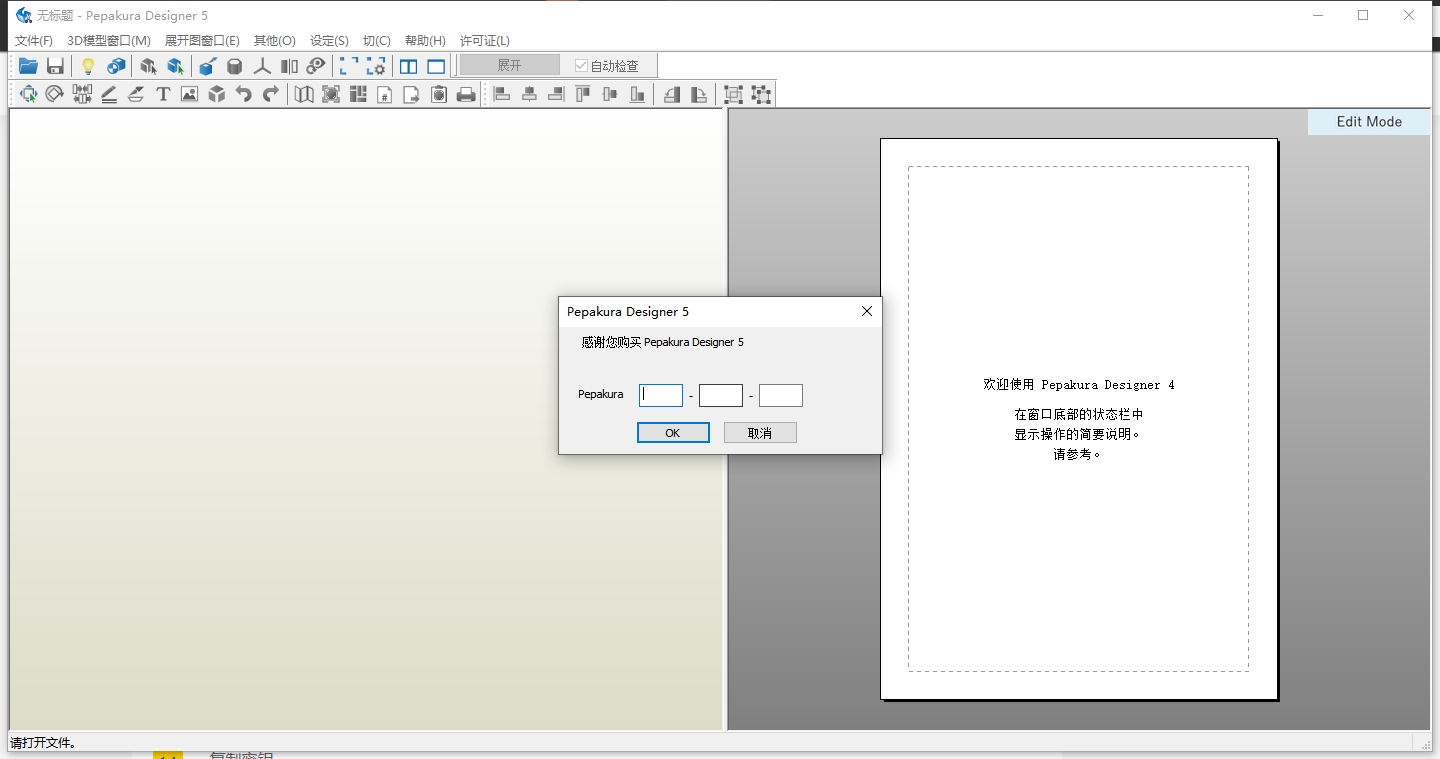Image resolution: width=1440 pixels, height=759 pixels.
Task: Select the move parts tool icon
Action: coord(28,94)
